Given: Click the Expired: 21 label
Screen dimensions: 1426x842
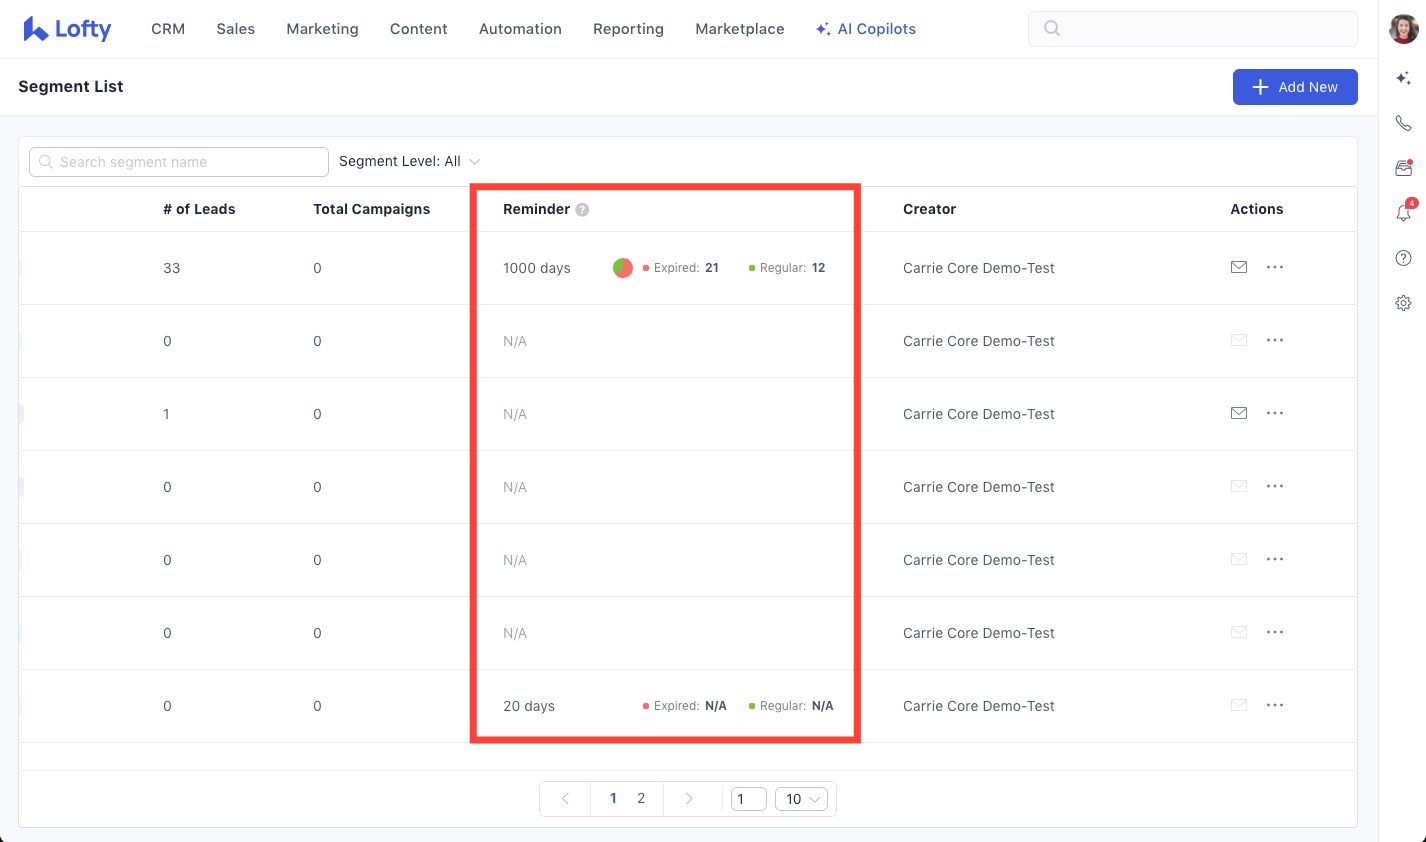Looking at the screenshot, I should 681,268.
